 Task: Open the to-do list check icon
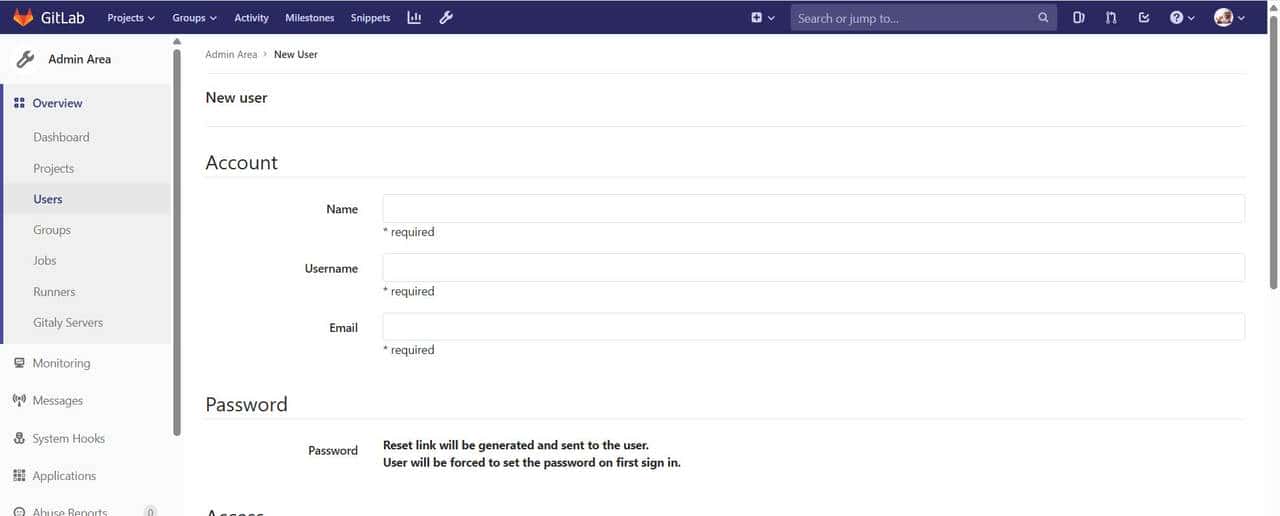tap(1144, 18)
